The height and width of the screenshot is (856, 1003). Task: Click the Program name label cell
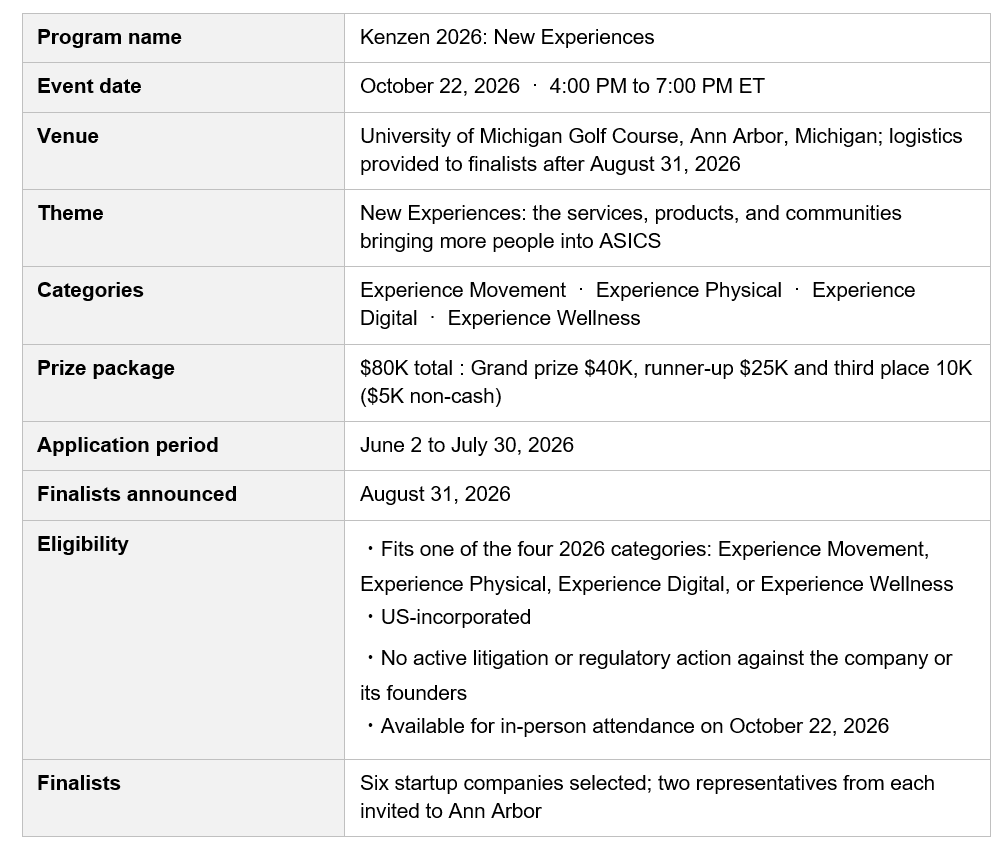[x=184, y=38]
